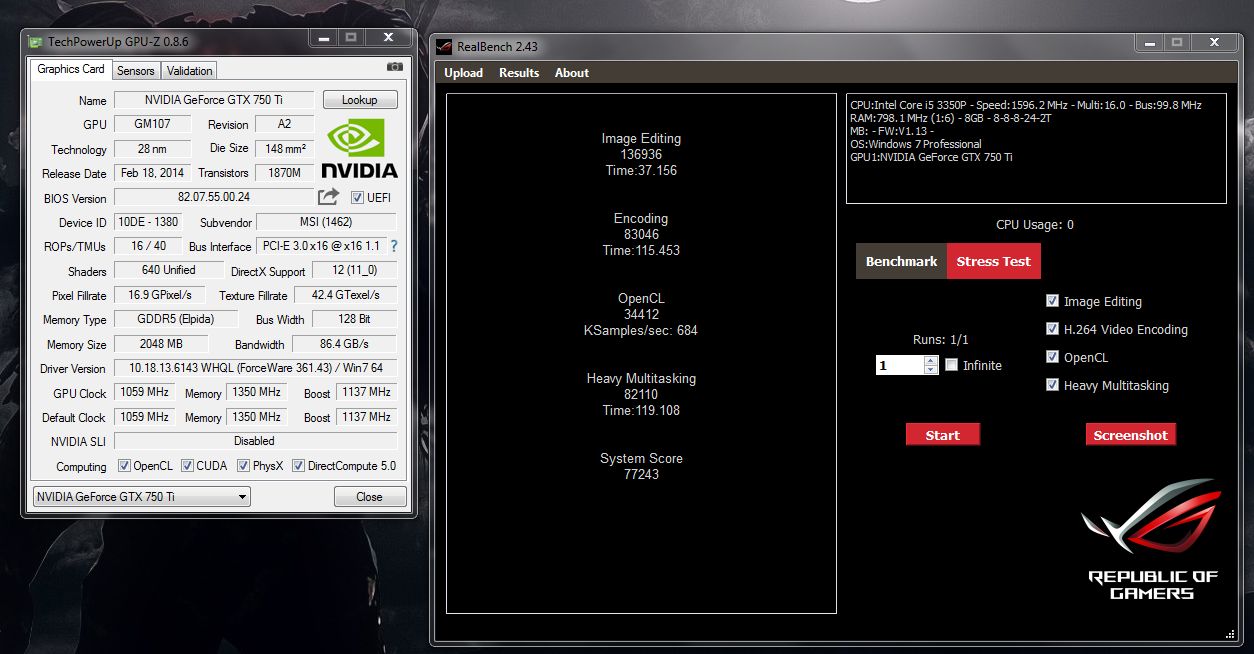The image size is (1254, 654).
Task: Click the RealBench title bar ROG icon
Action: coord(445,46)
